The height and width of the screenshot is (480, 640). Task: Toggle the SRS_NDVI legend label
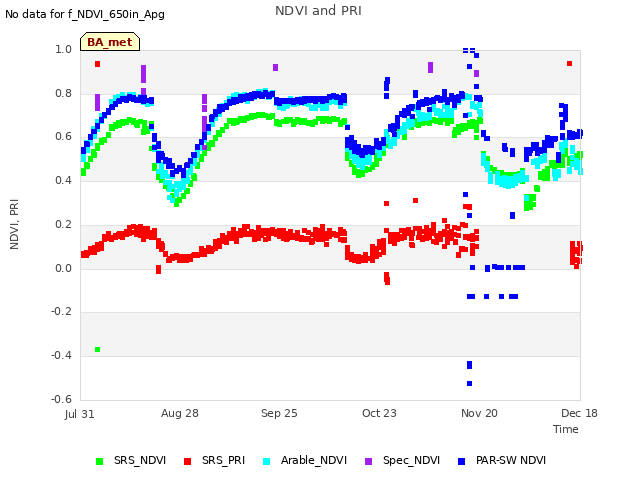tap(140, 460)
